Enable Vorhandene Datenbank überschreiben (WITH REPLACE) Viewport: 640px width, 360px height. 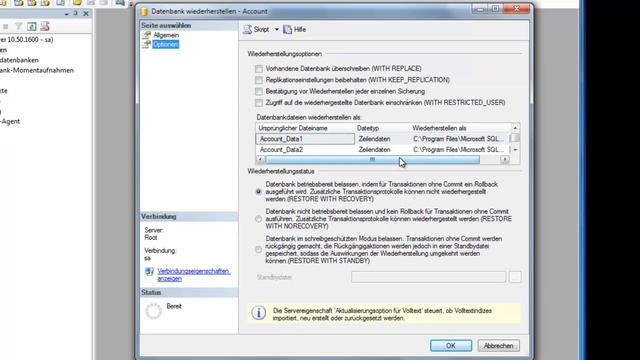[x=259, y=69]
